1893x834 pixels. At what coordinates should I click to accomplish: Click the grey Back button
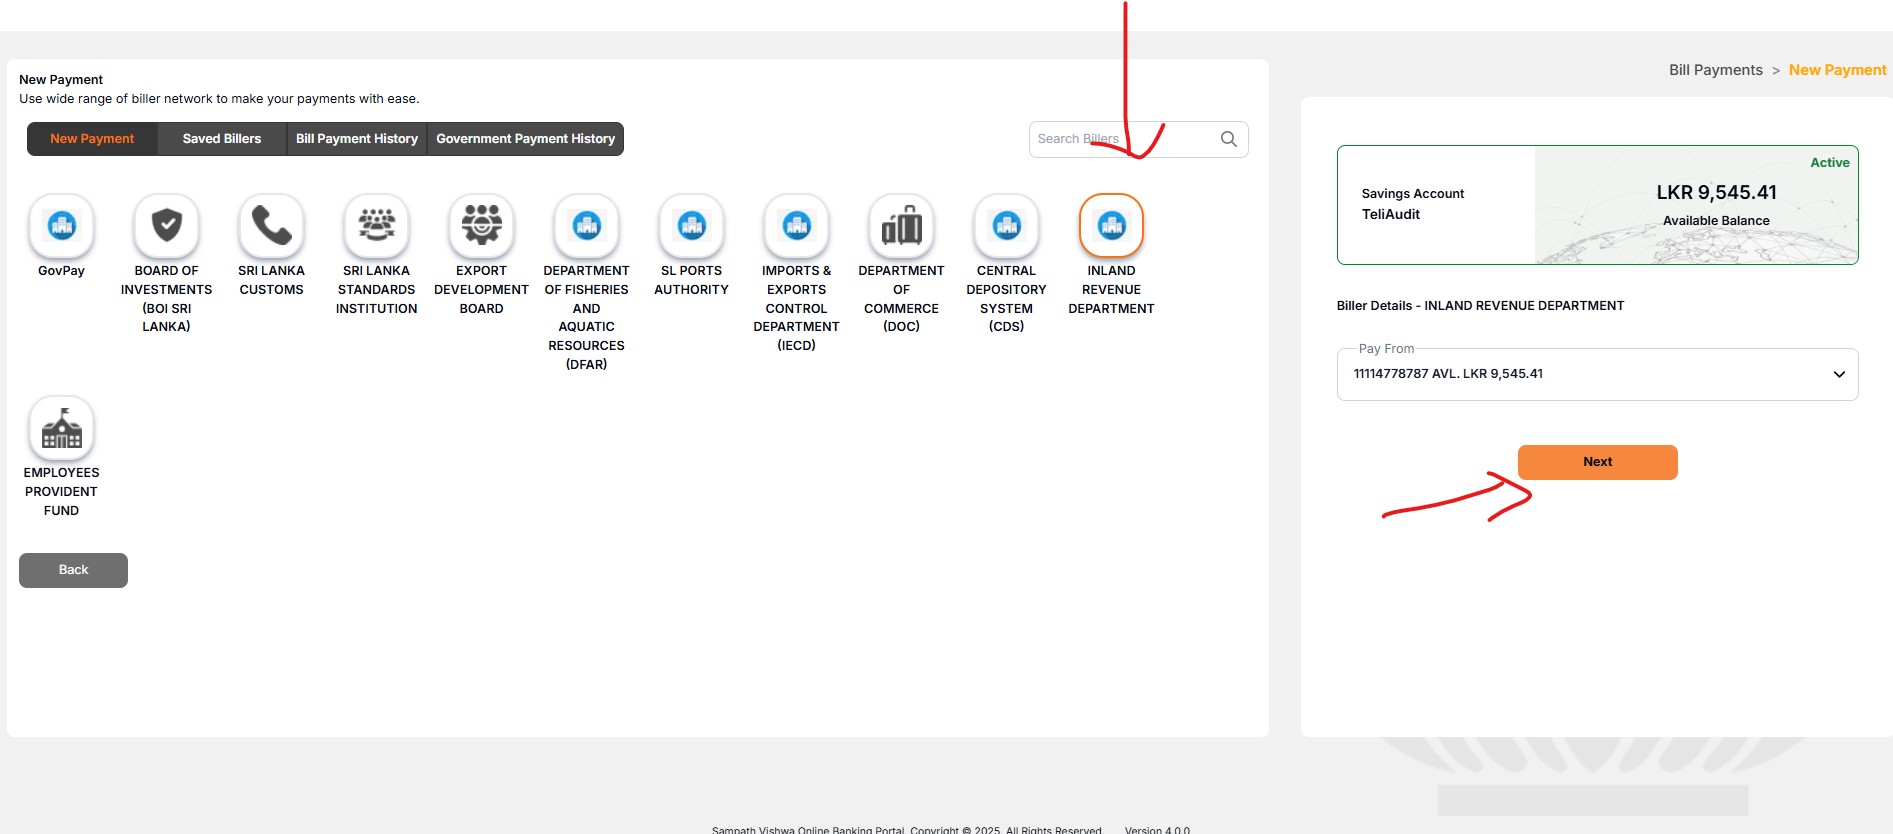pyautogui.click(x=73, y=570)
